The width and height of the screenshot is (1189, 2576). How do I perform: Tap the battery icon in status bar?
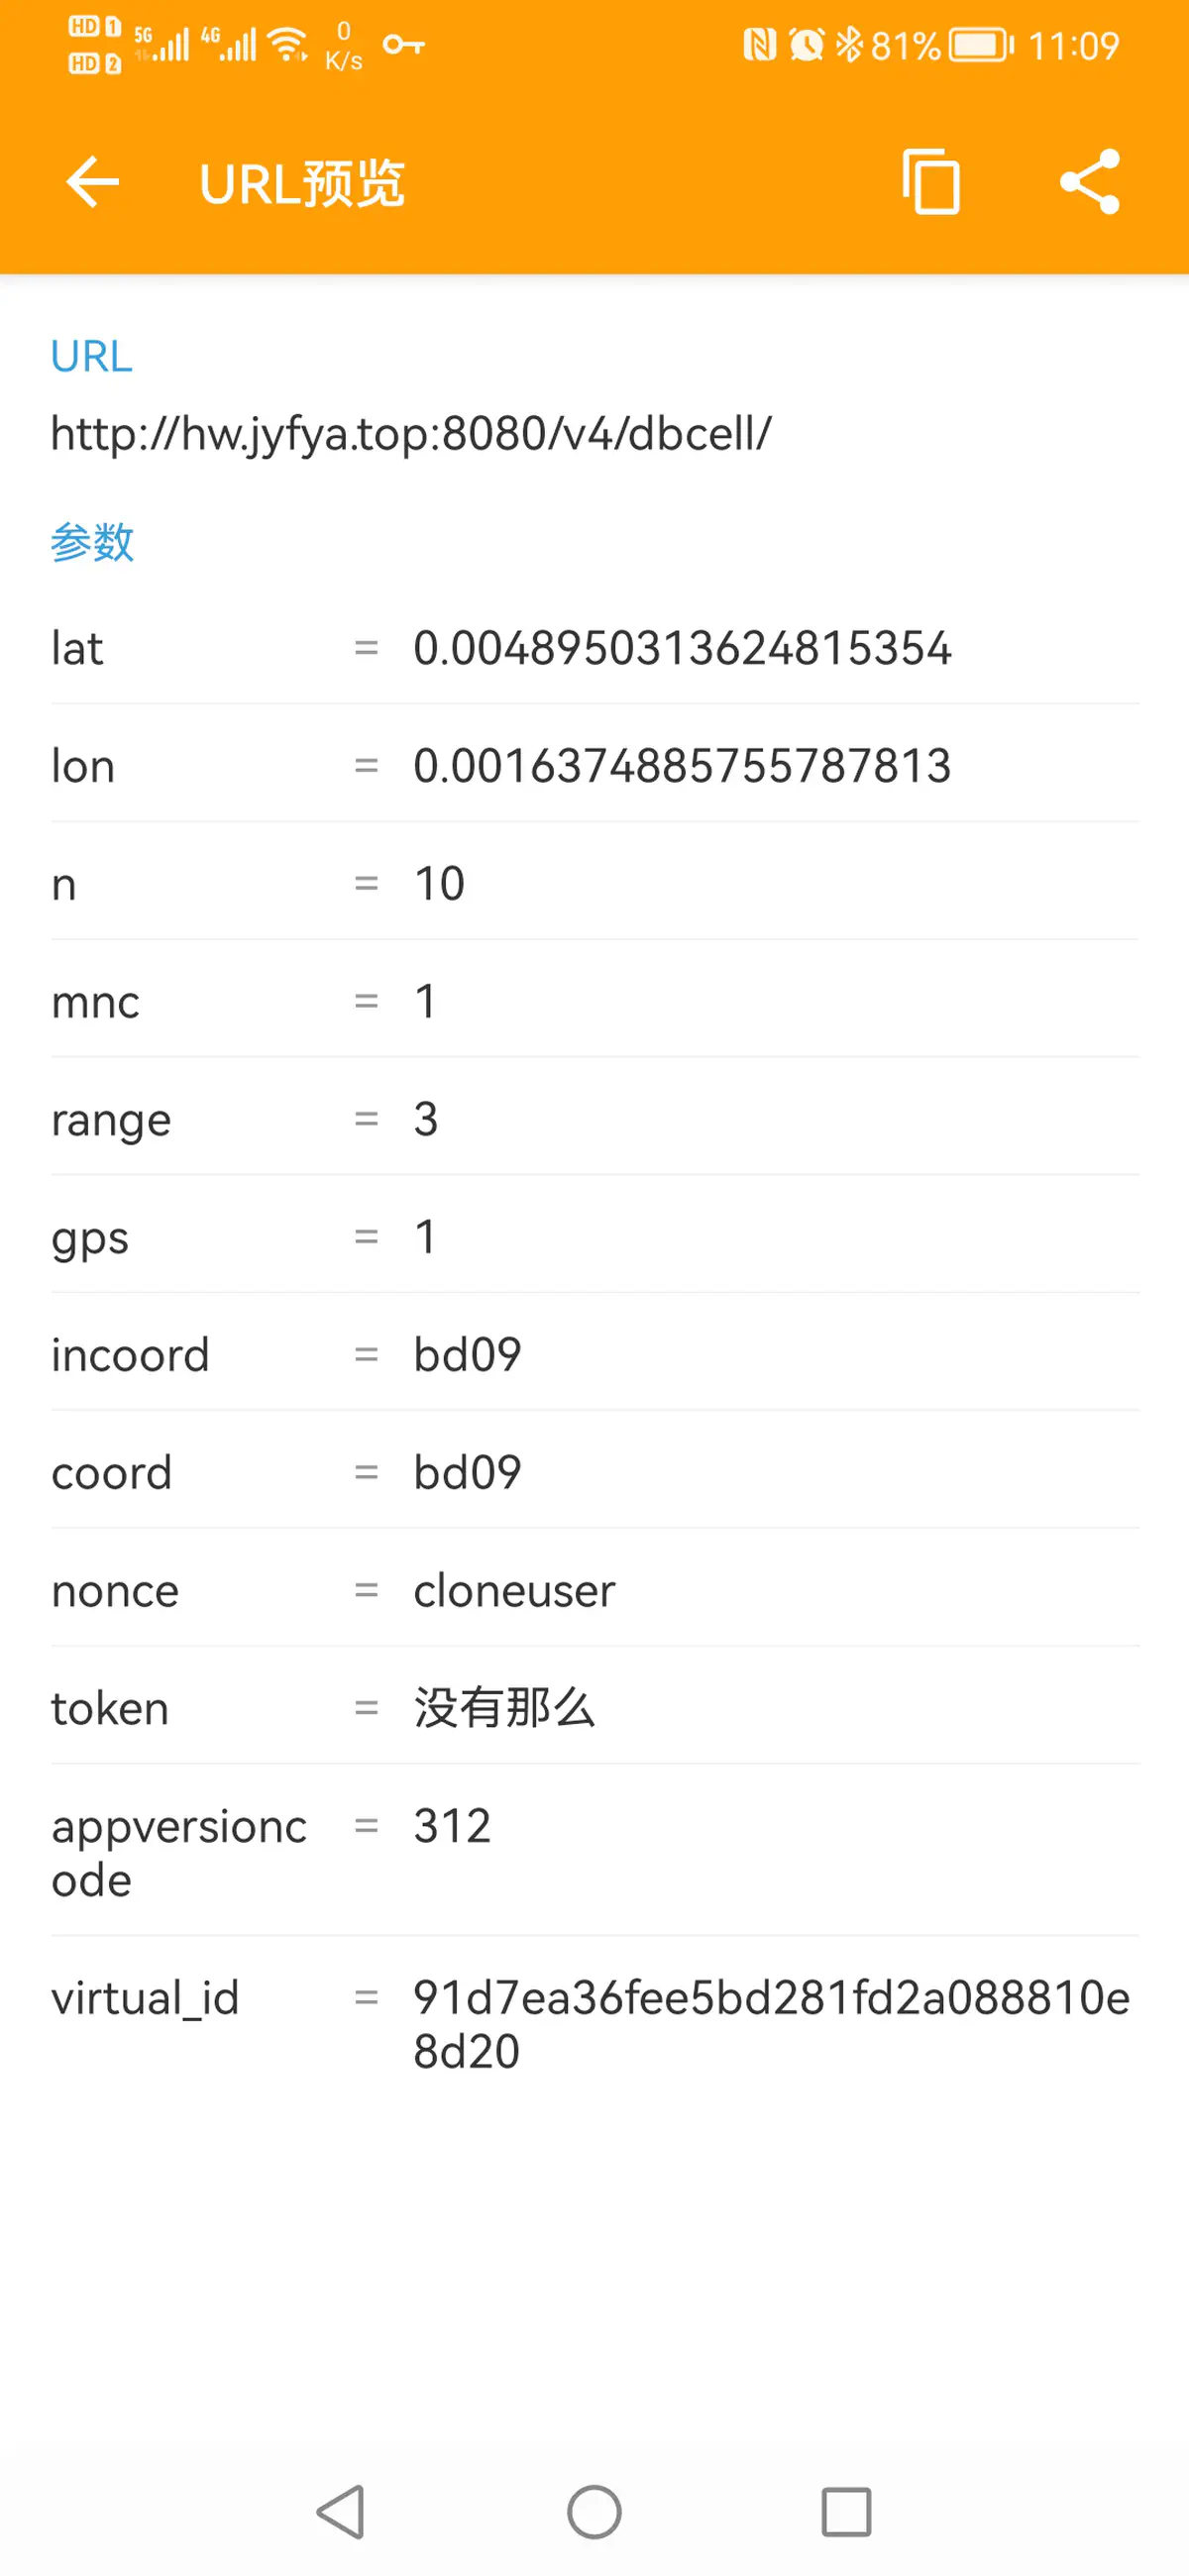point(980,45)
